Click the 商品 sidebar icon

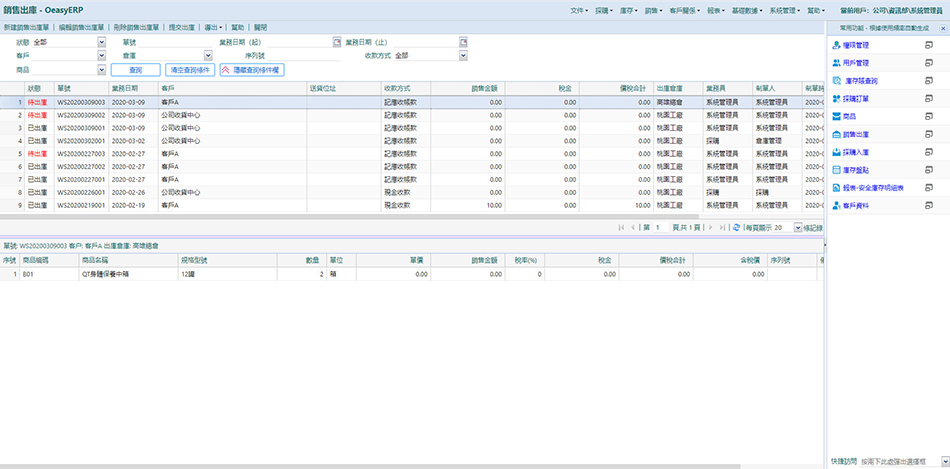[x=836, y=116]
